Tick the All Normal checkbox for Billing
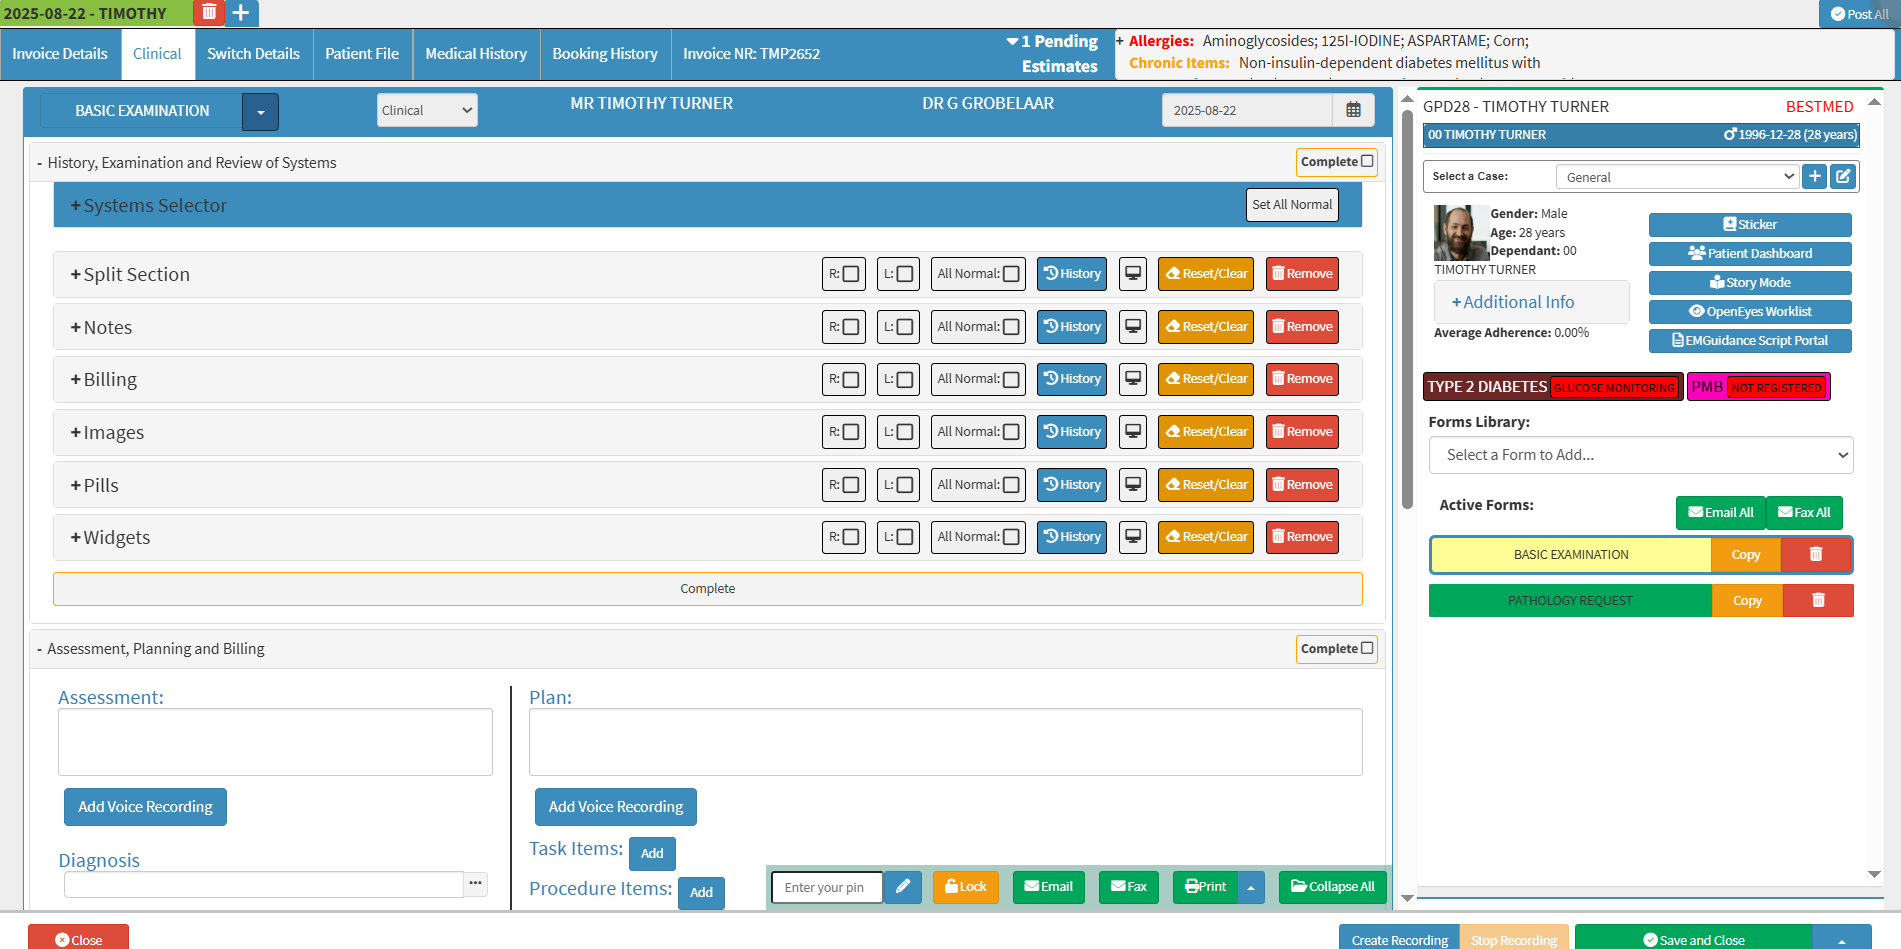Image resolution: width=1901 pixels, height=949 pixels. (x=1011, y=380)
